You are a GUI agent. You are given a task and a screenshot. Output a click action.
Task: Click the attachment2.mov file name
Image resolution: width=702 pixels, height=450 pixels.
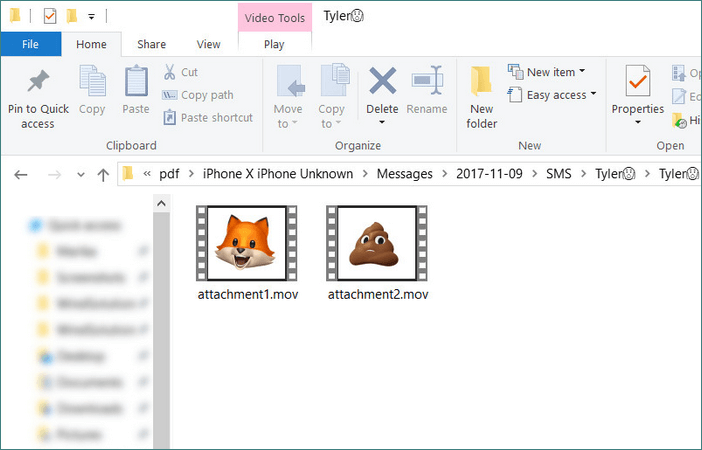click(378, 294)
